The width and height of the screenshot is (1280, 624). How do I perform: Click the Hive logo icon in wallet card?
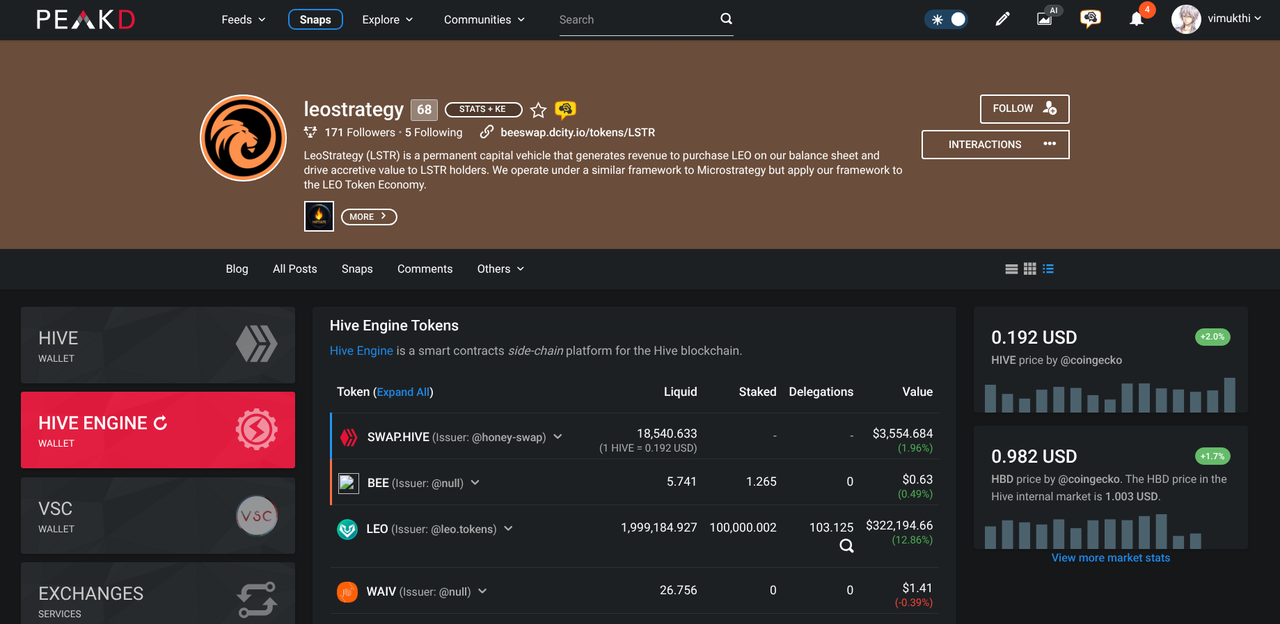tap(257, 344)
